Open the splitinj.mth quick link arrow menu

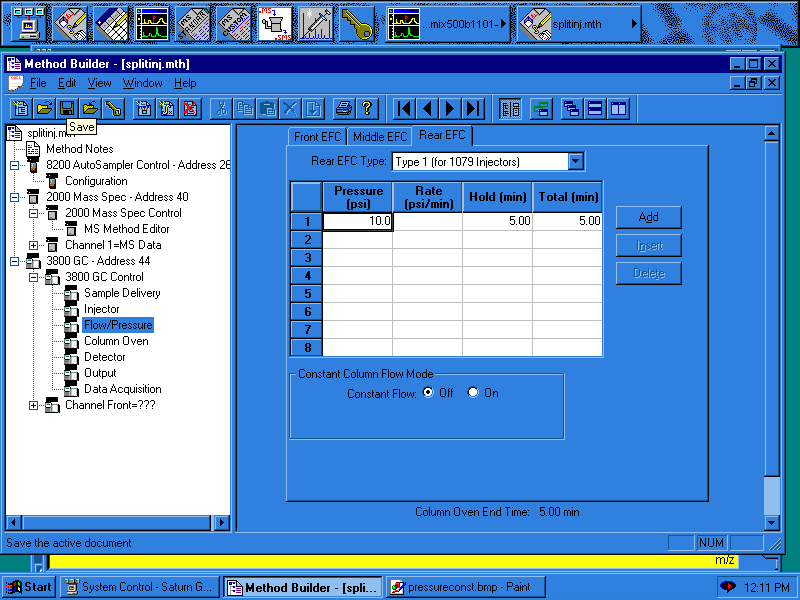[634, 23]
